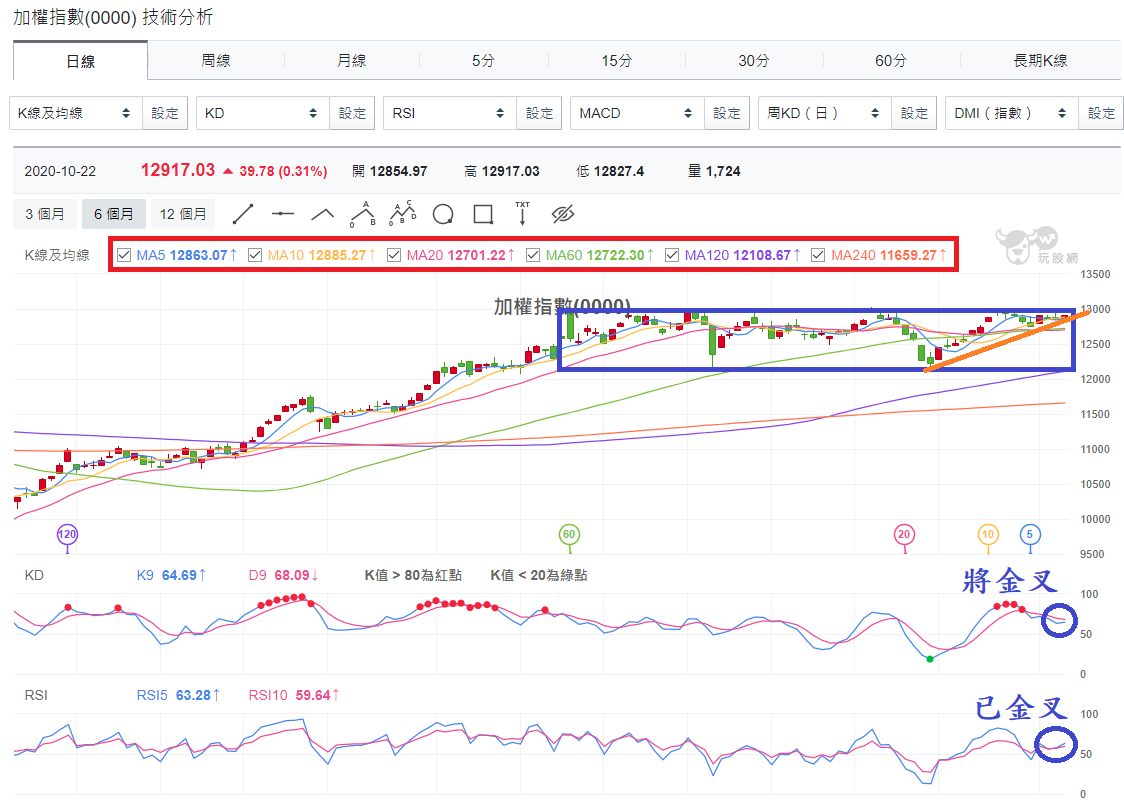The height and width of the screenshot is (802, 1124).
Task: Switch to the 周線 tab
Action: tap(216, 60)
